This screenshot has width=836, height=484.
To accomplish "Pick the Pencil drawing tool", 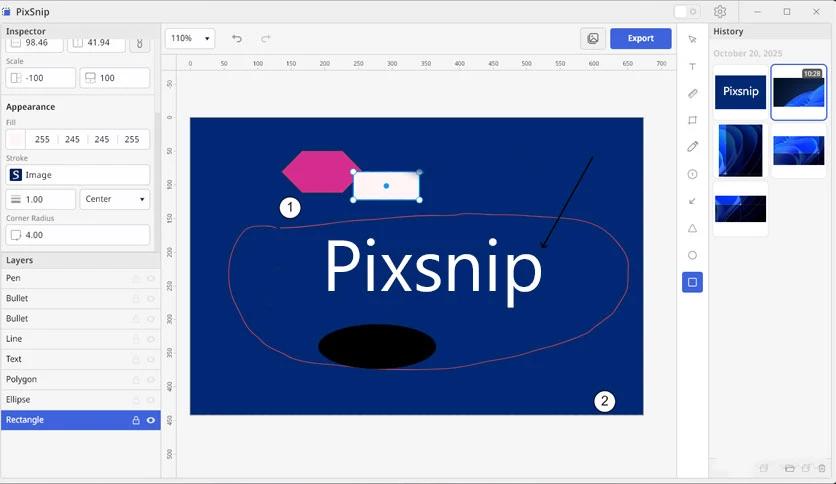I will [x=692, y=147].
